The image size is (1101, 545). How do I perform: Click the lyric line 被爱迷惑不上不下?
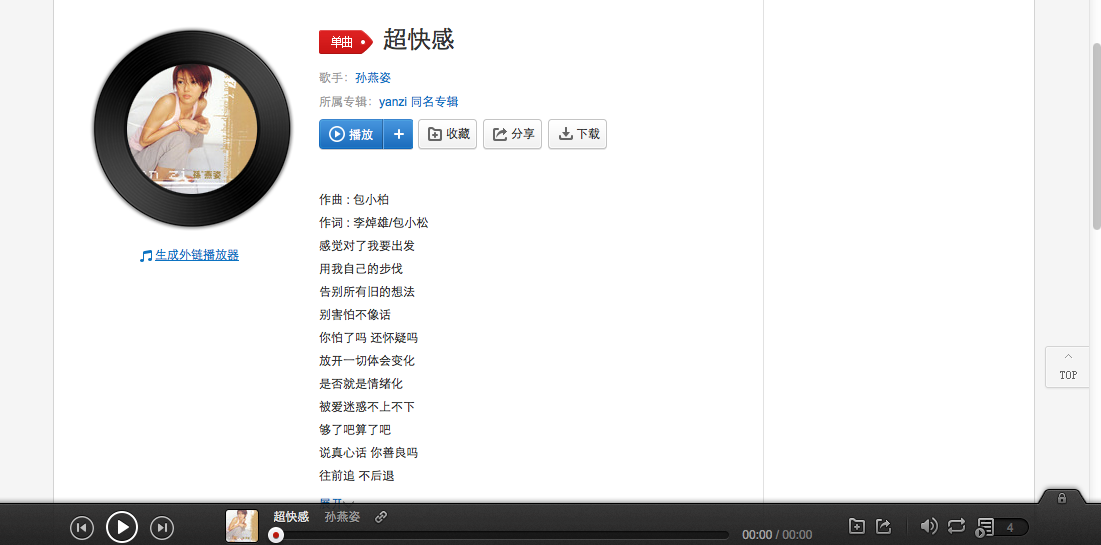pyautogui.click(x=367, y=407)
